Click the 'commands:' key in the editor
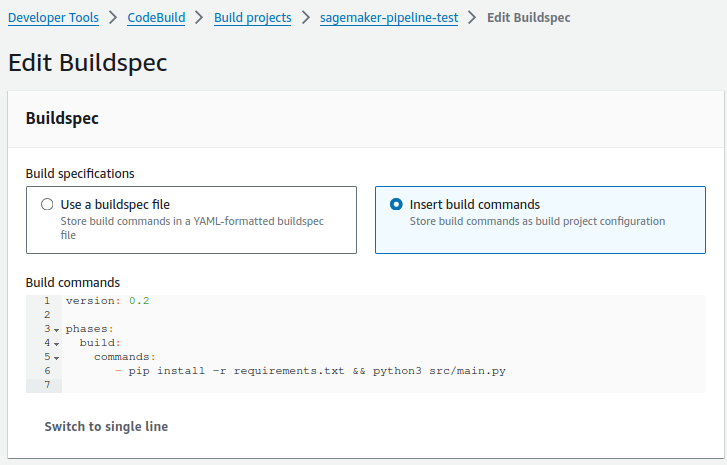This screenshot has height=465, width=727. click(124, 357)
